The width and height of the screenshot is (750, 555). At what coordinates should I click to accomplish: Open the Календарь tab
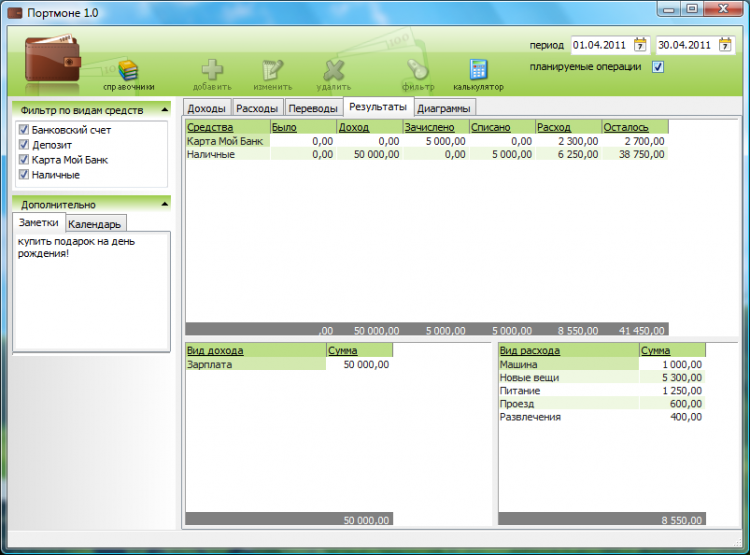pyautogui.click(x=95, y=224)
